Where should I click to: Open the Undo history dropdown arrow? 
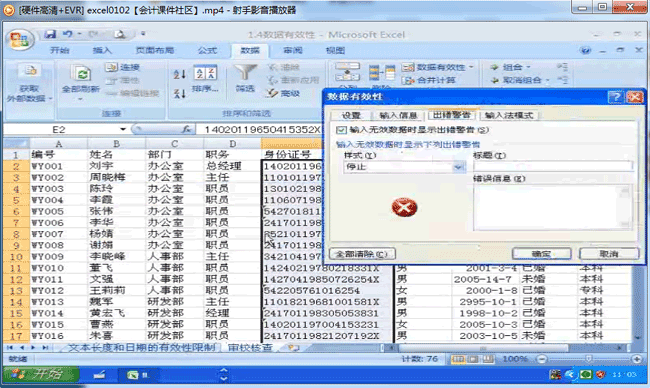(79, 34)
